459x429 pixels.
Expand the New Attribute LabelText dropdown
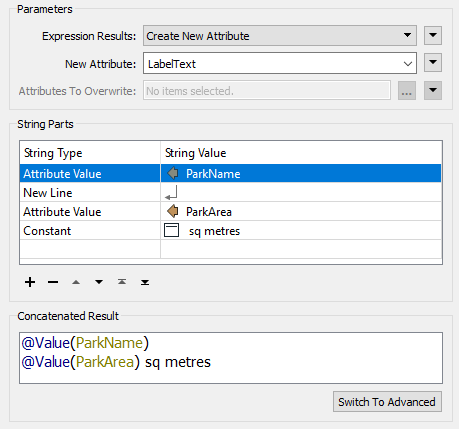point(408,64)
